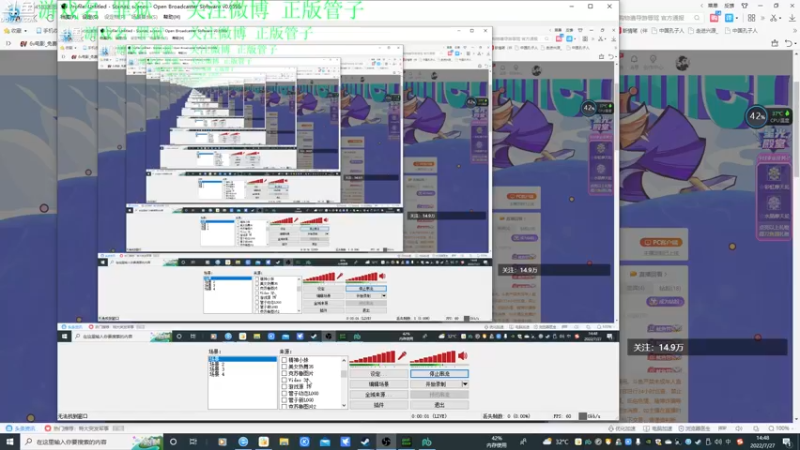This screenshot has width=800, height=450.
Task: Mute the desktop speaker icon in OBS
Action: pyautogui.click(x=462, y=356)
